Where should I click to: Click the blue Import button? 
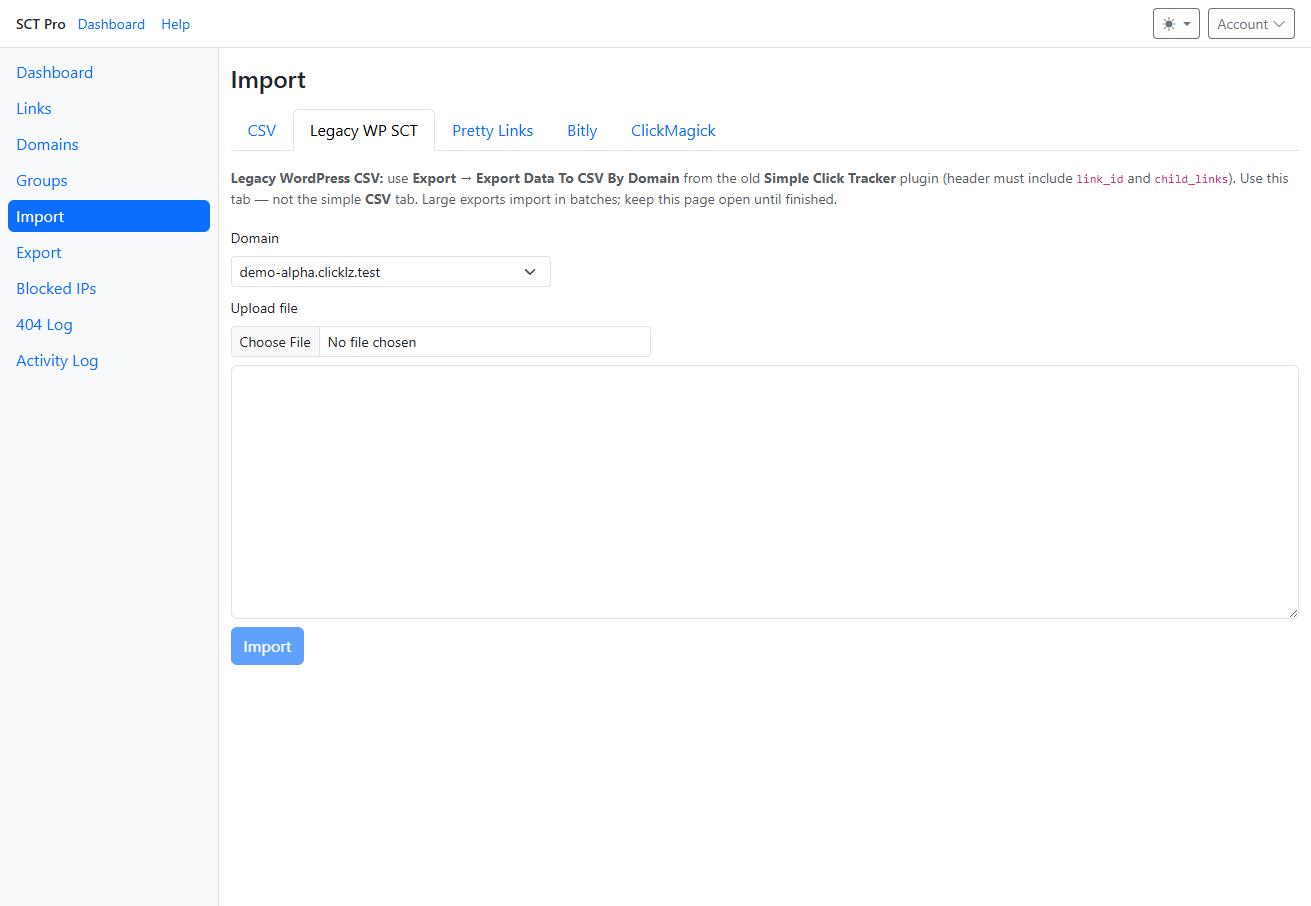pos(267,646)
